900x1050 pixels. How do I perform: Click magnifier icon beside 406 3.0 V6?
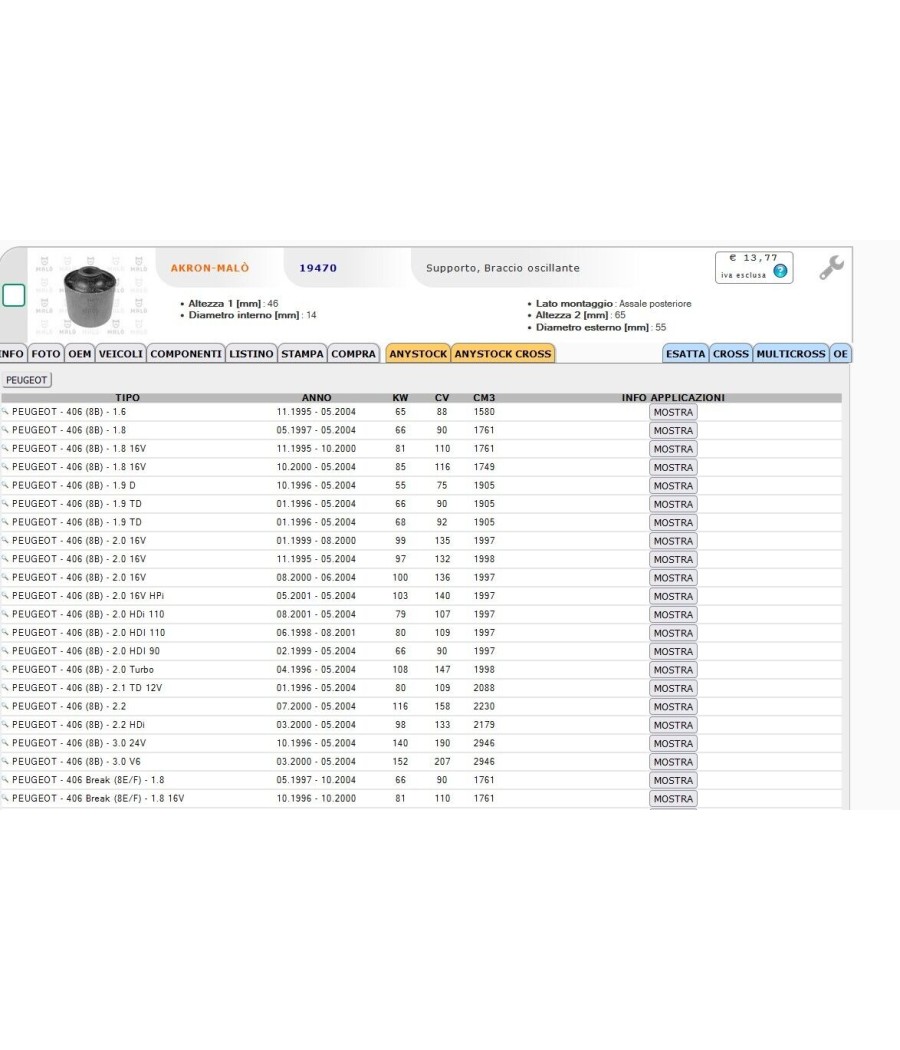click(5, 761)
